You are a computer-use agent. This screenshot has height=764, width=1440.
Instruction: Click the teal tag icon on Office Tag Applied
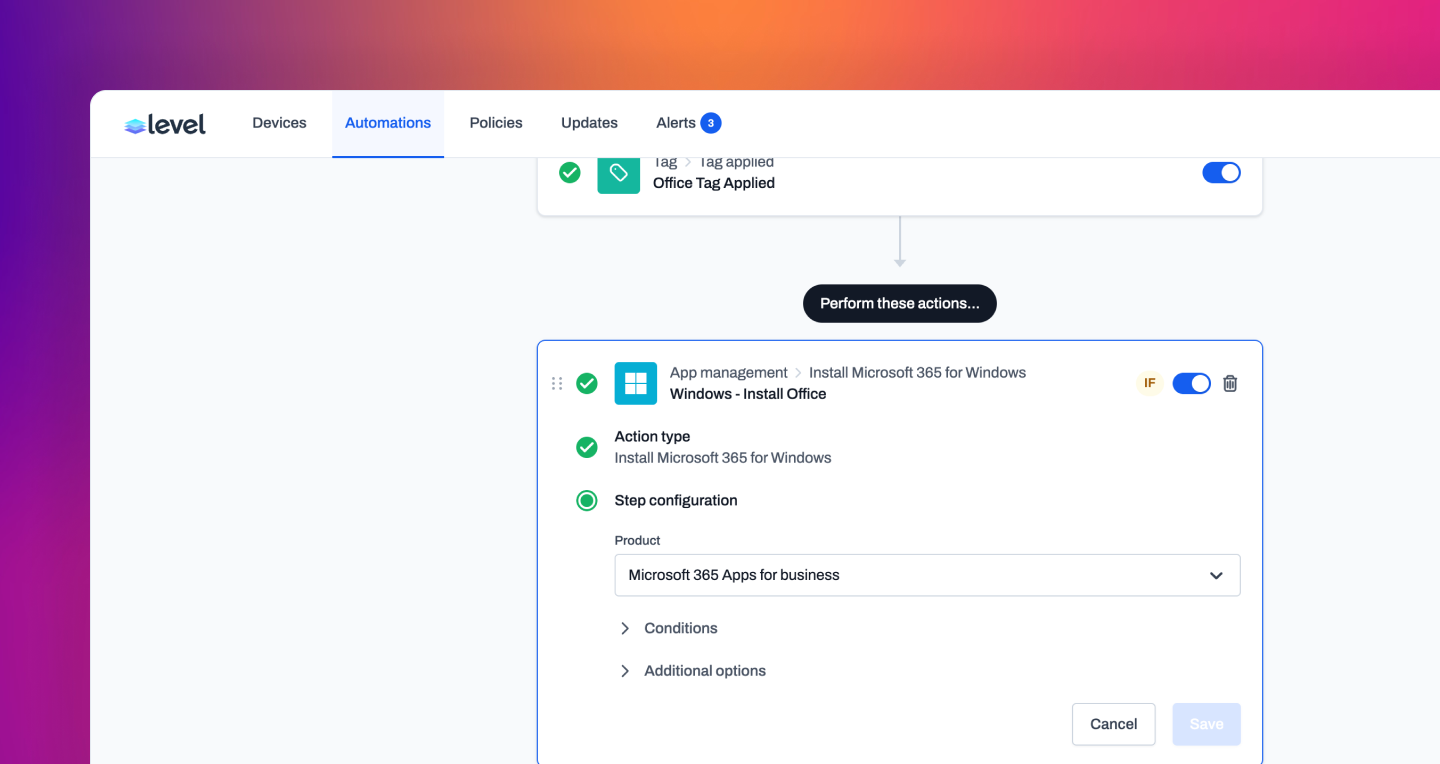pyautogui.click(x=619, y=173)
